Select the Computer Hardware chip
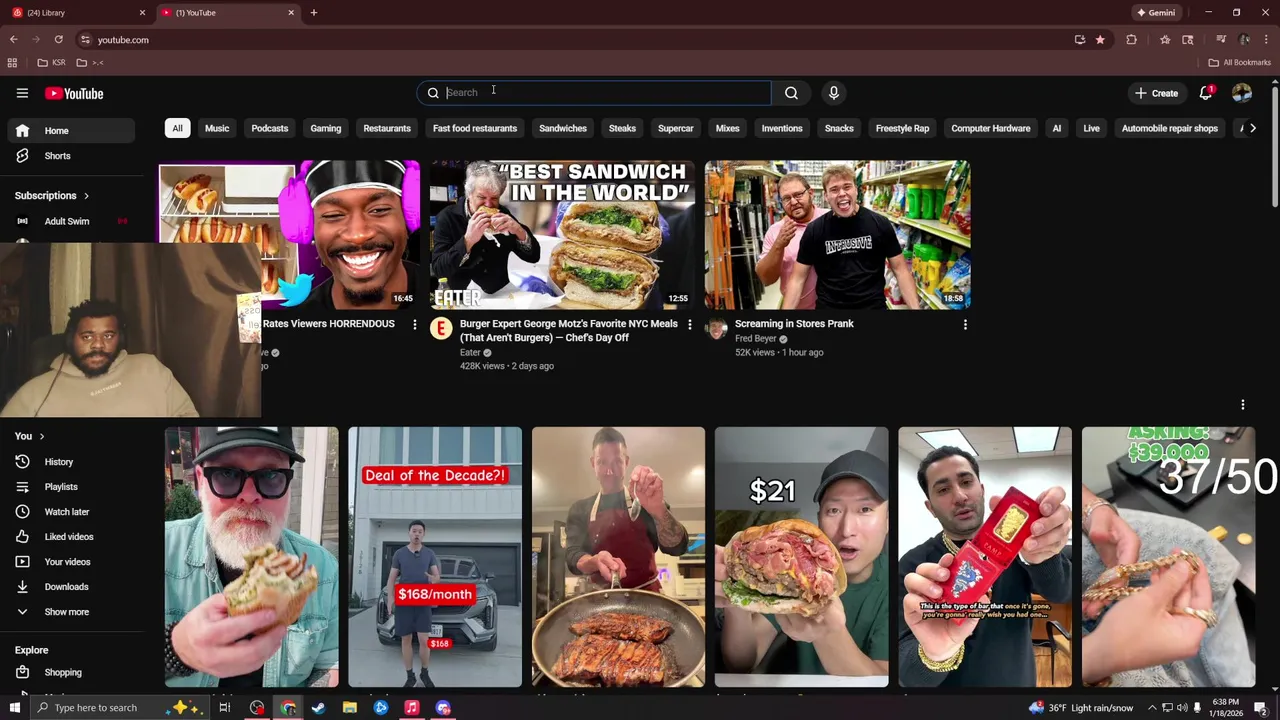 point(991,128)
